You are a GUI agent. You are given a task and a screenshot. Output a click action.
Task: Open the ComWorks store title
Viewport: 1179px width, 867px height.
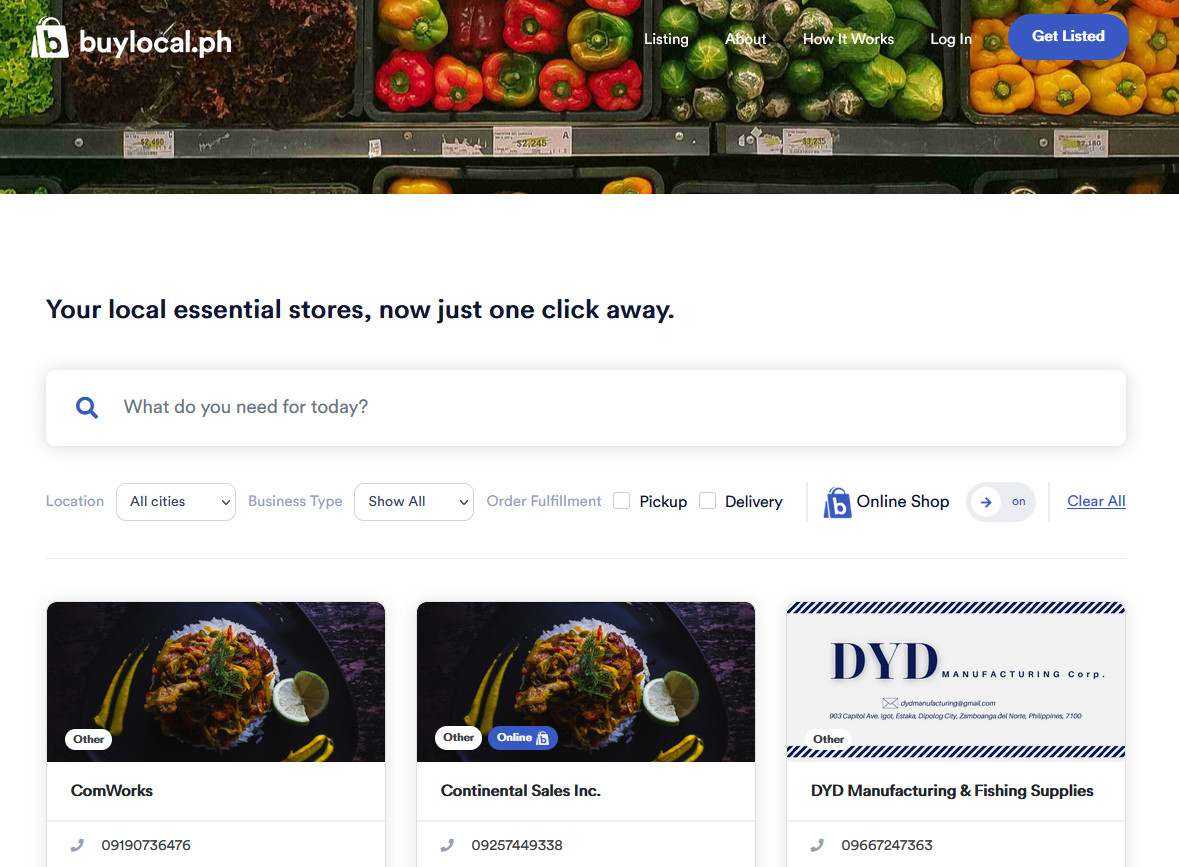(x=112, y=791)
